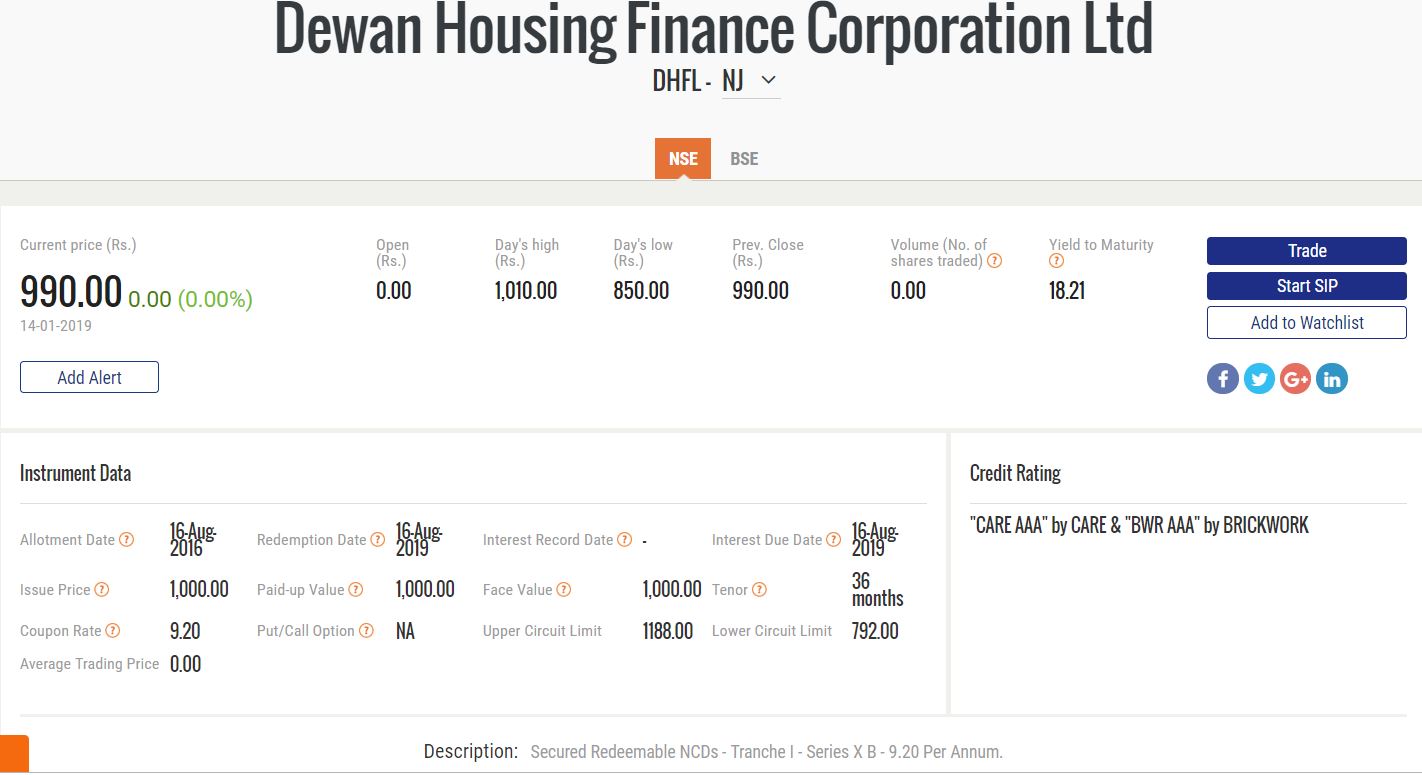The height and width of the screenshot is (775, 1422).
Task: Select the NSE exchange tab
Action: 683,159
